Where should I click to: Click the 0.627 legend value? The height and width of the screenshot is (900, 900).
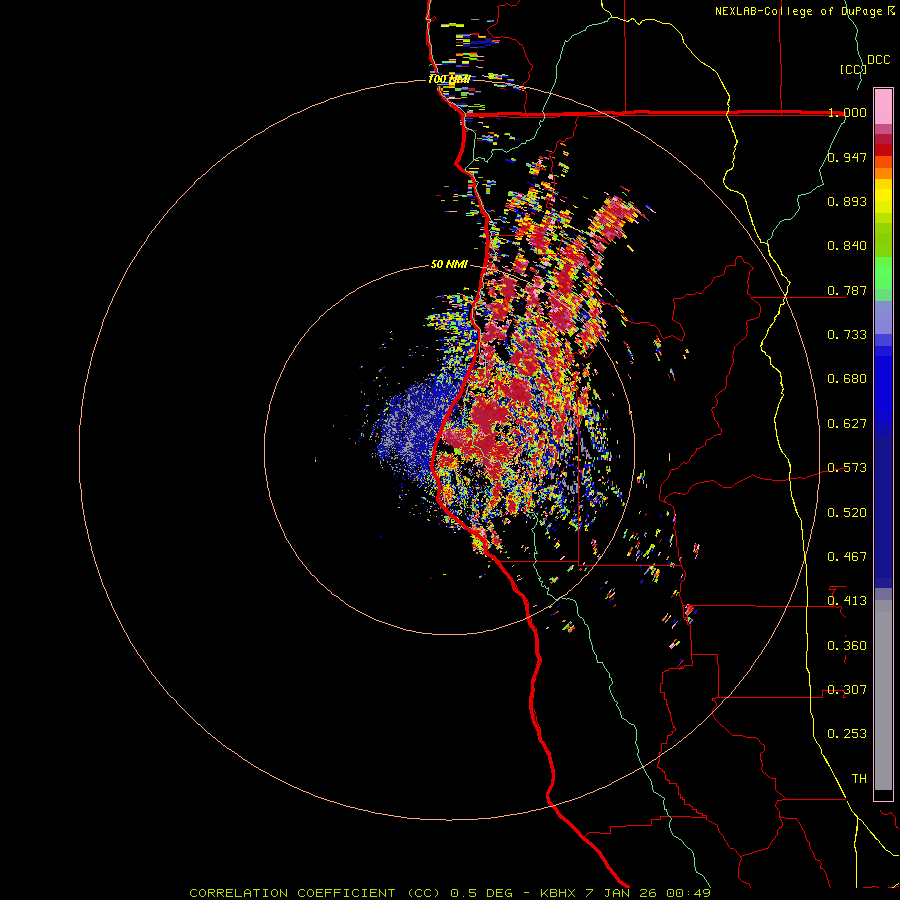[x=847, y=424]
